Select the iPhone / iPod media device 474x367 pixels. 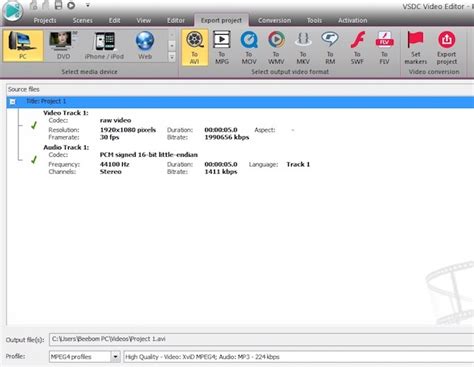104,45
